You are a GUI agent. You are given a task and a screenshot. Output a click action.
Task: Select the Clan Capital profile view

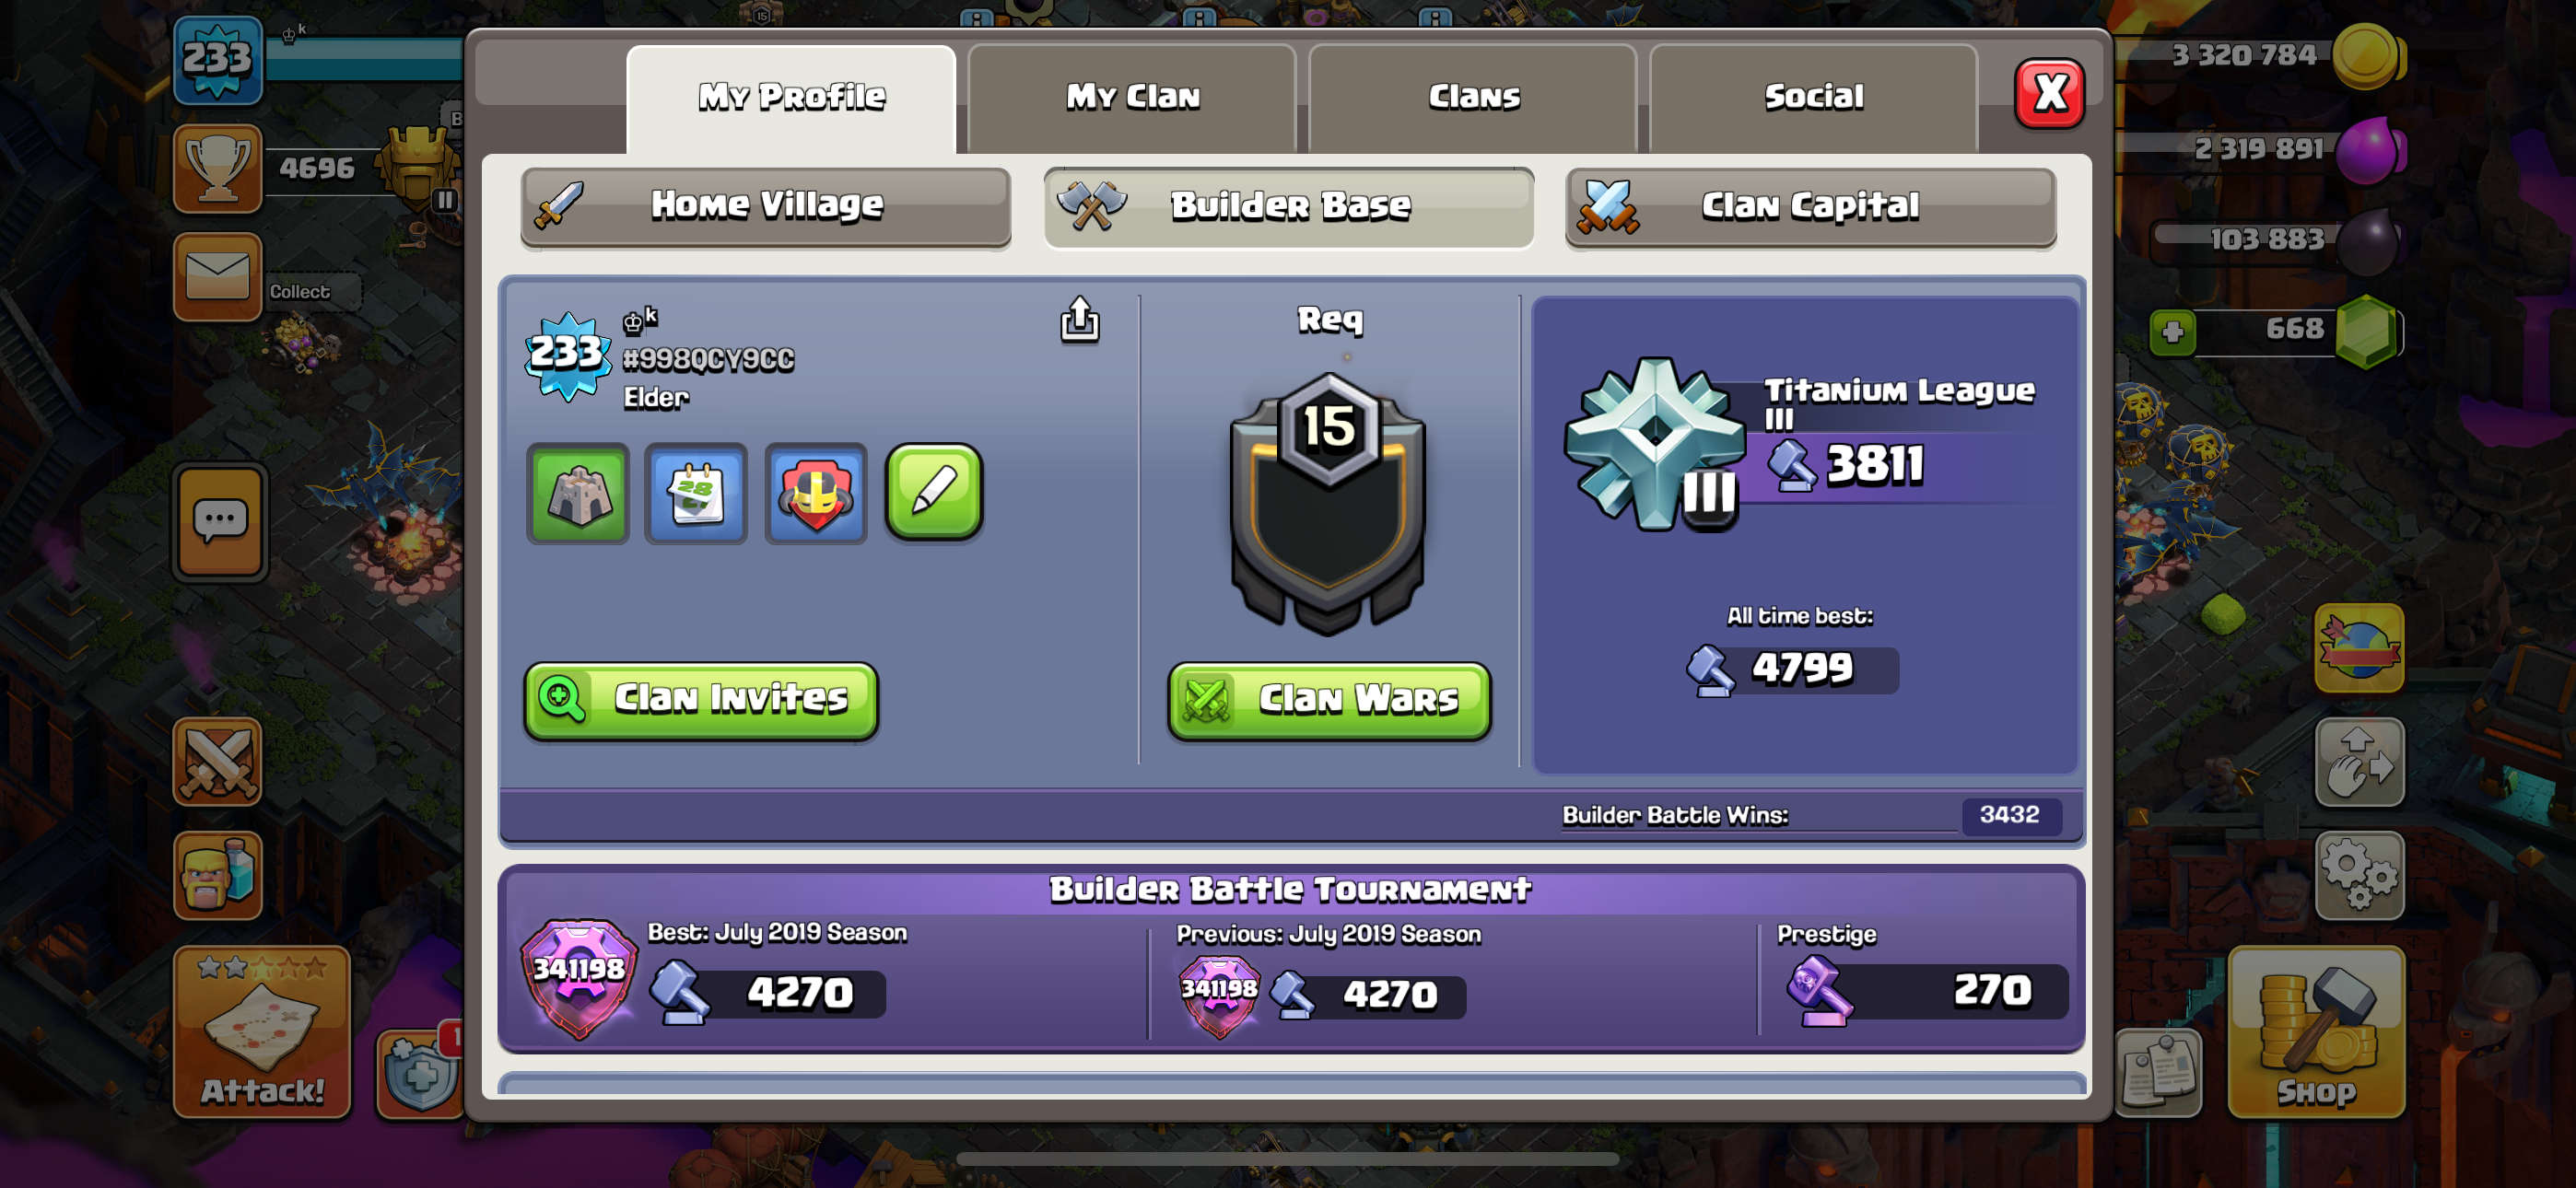point(1811,206)
